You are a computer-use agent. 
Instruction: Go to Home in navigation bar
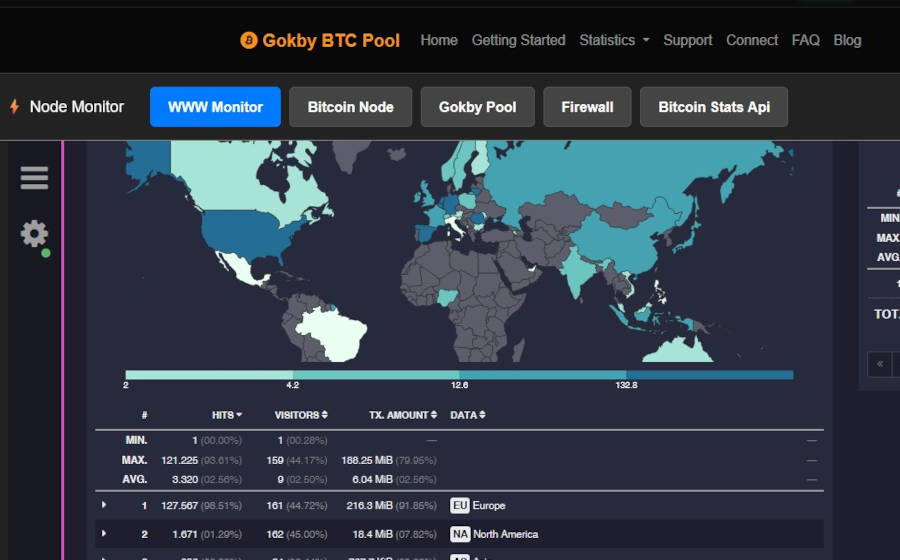click(x=439, y=40)
